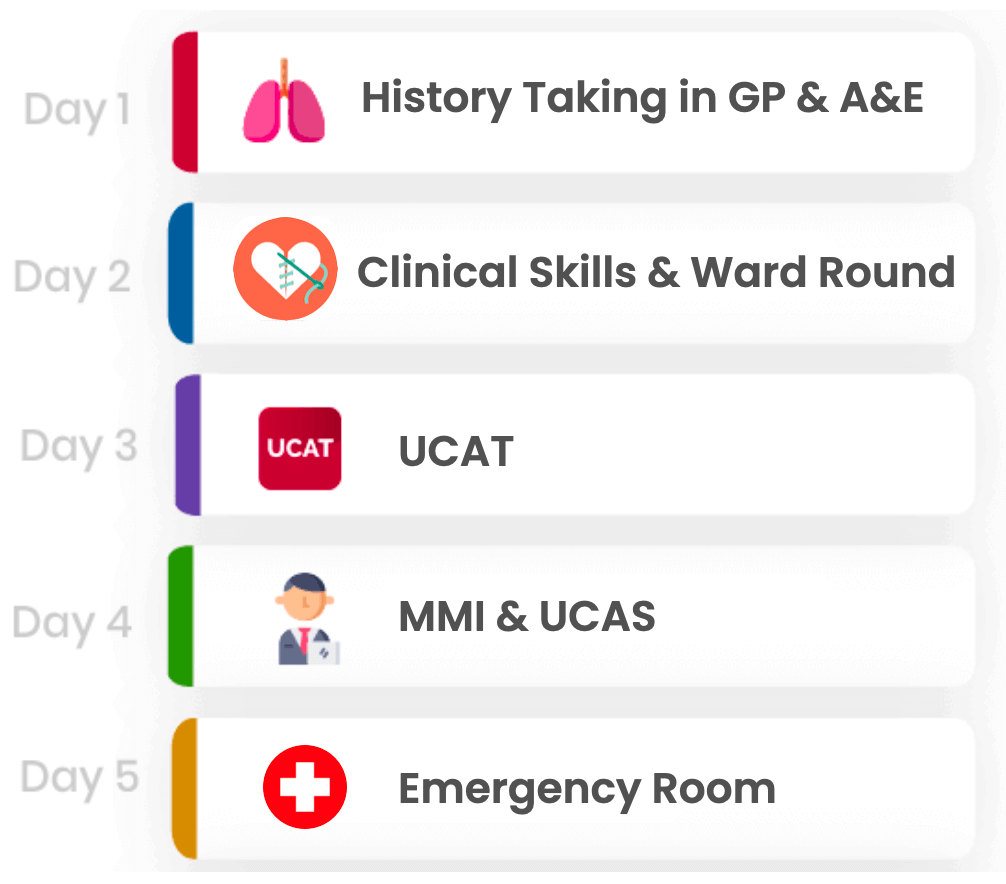Click the red color bar on Day 1 card

[185, 102]
